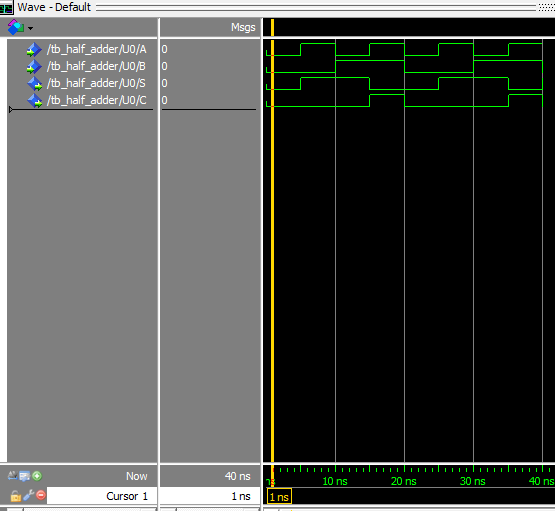Click the icon beside signal U0/S
555x511 pixels.
click(35, 84)
